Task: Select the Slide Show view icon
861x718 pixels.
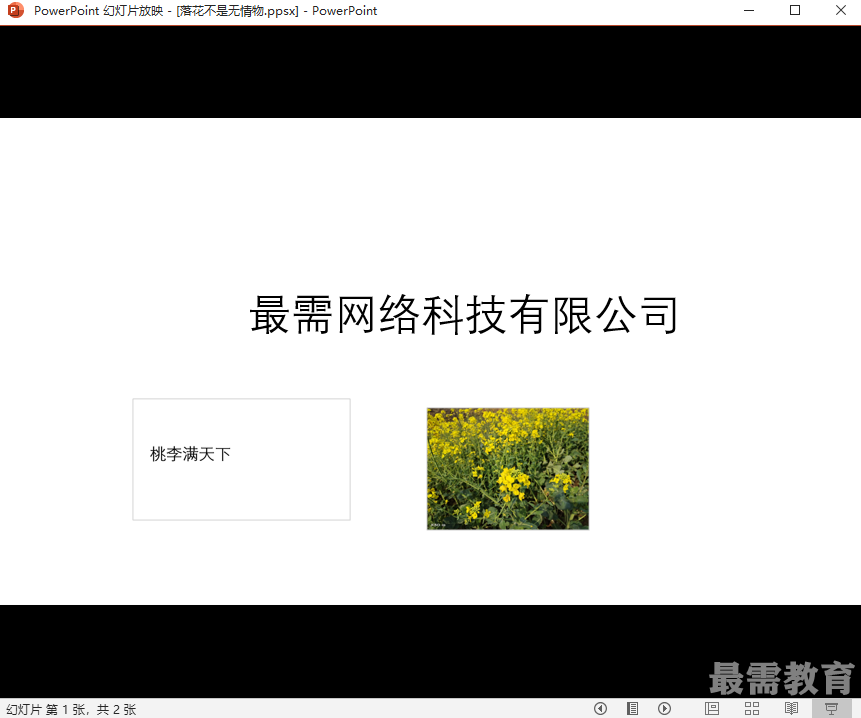Action: tap(831, 709)
